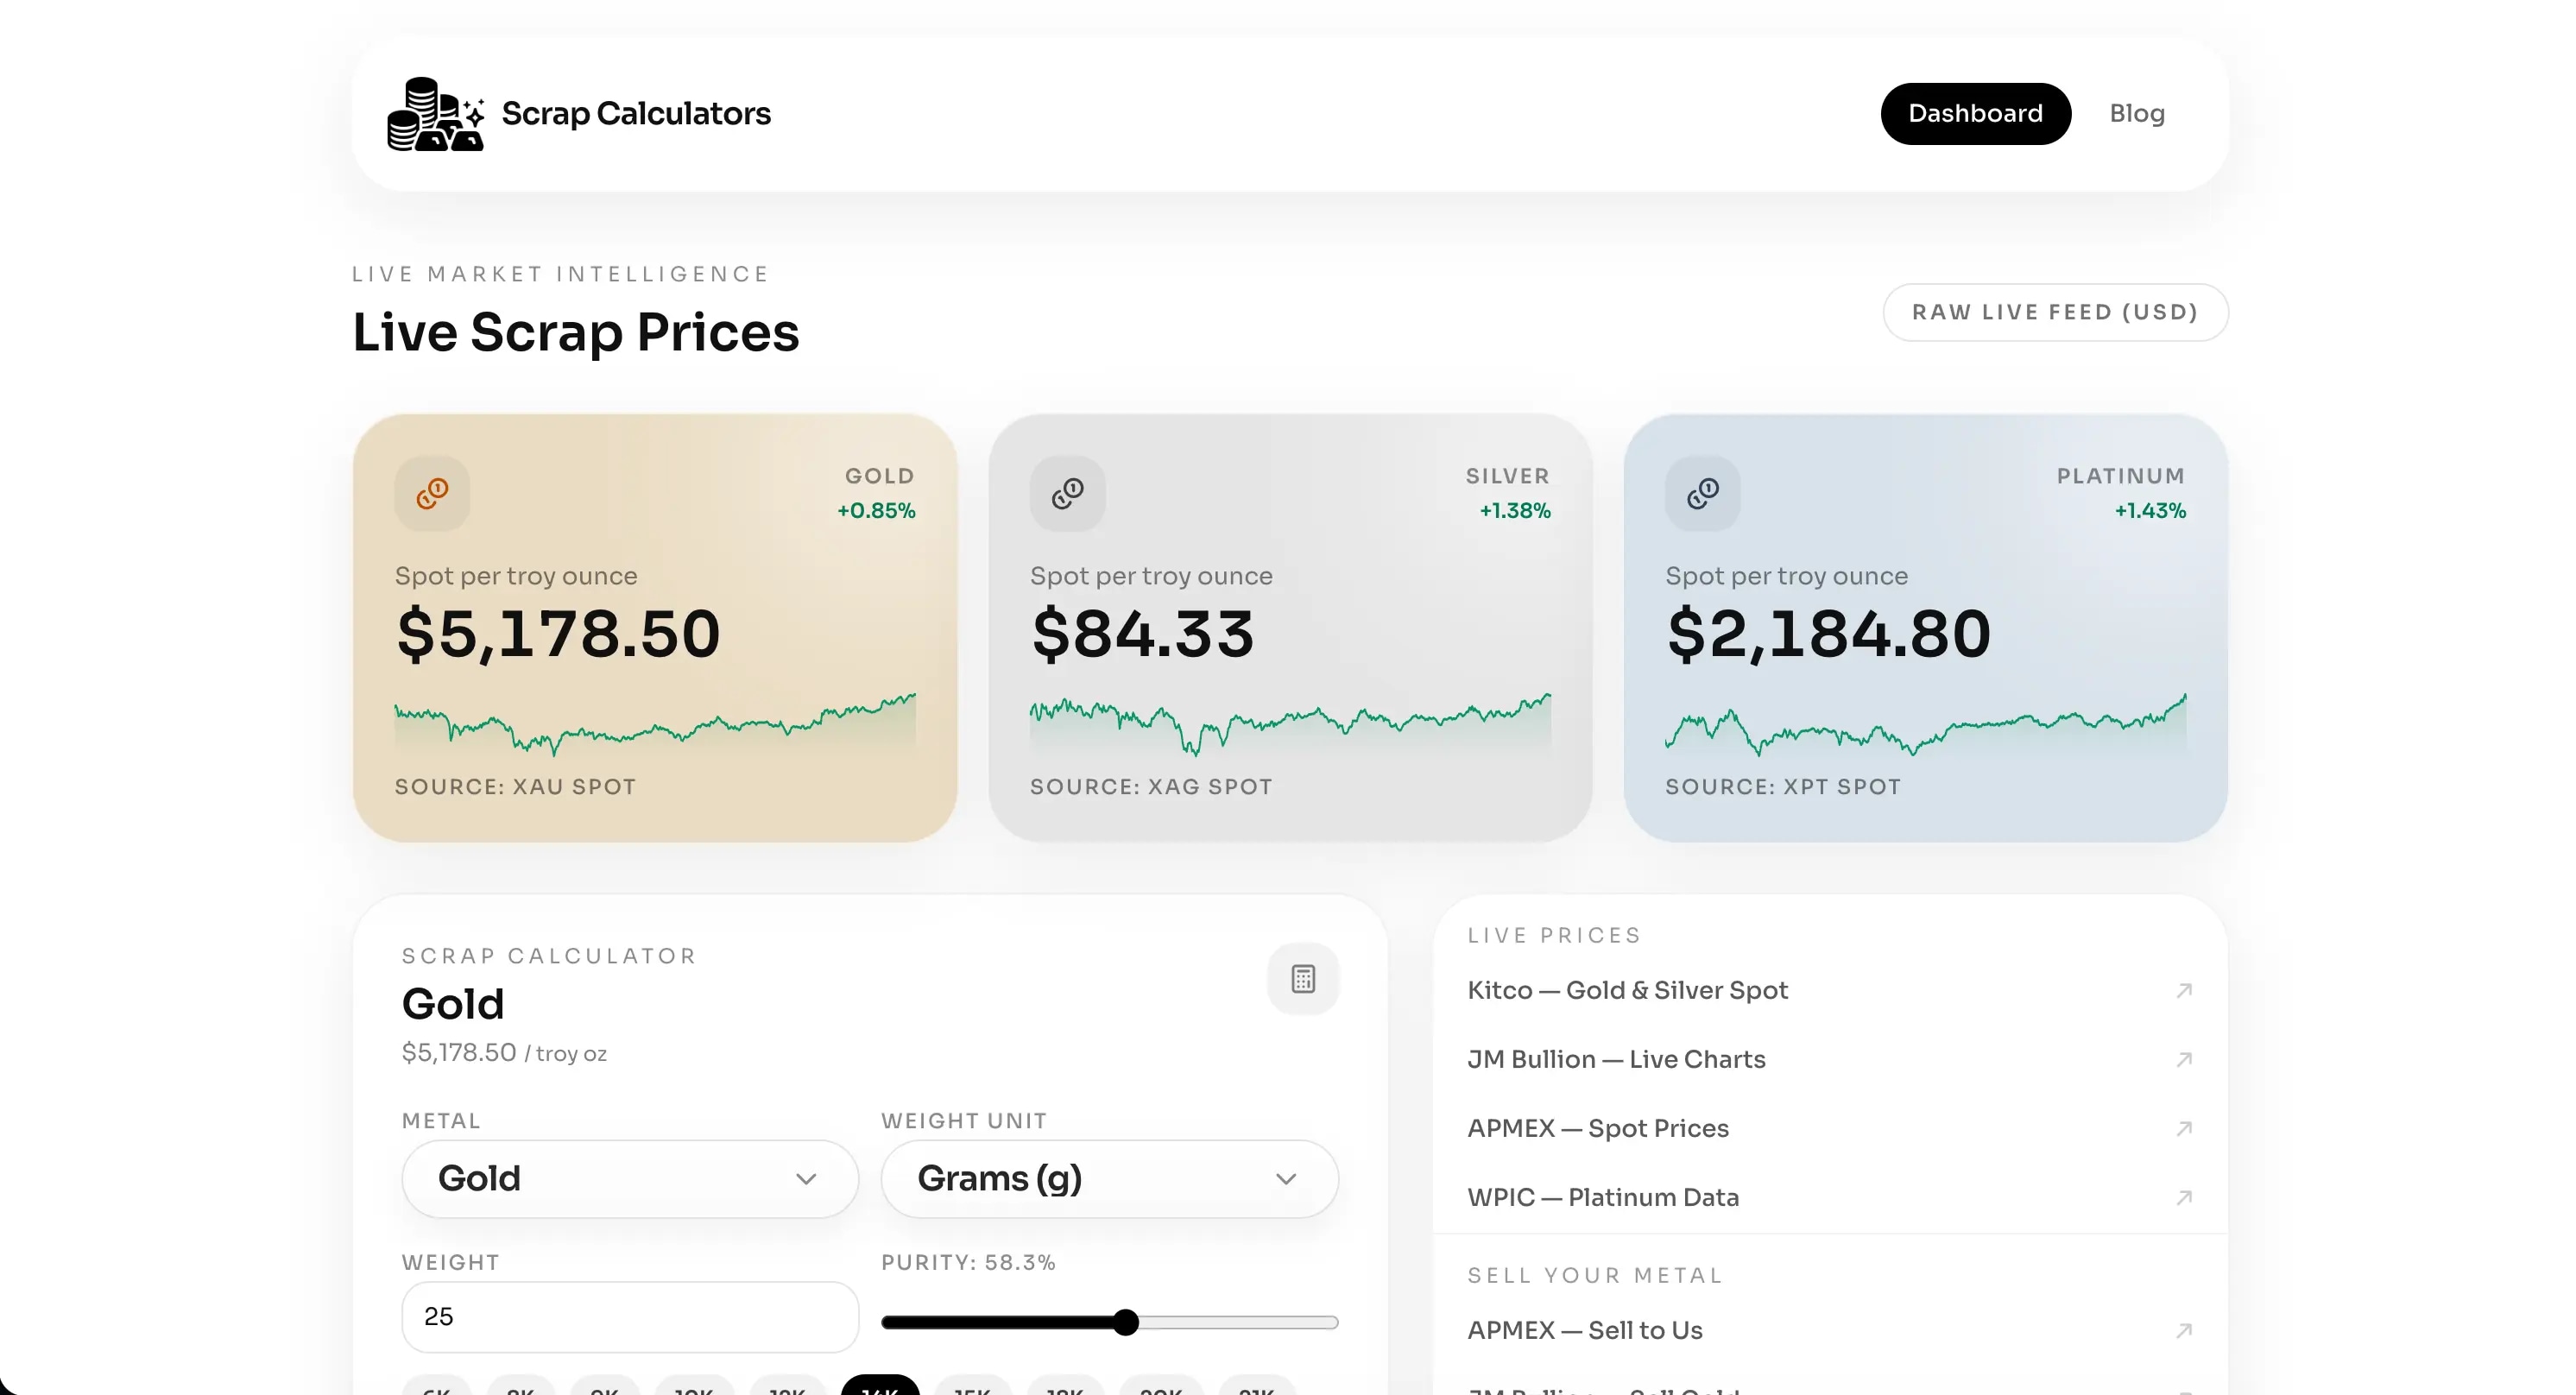Open the Weight Unit dropdown showing Grams

(x=1108, y=1178)
